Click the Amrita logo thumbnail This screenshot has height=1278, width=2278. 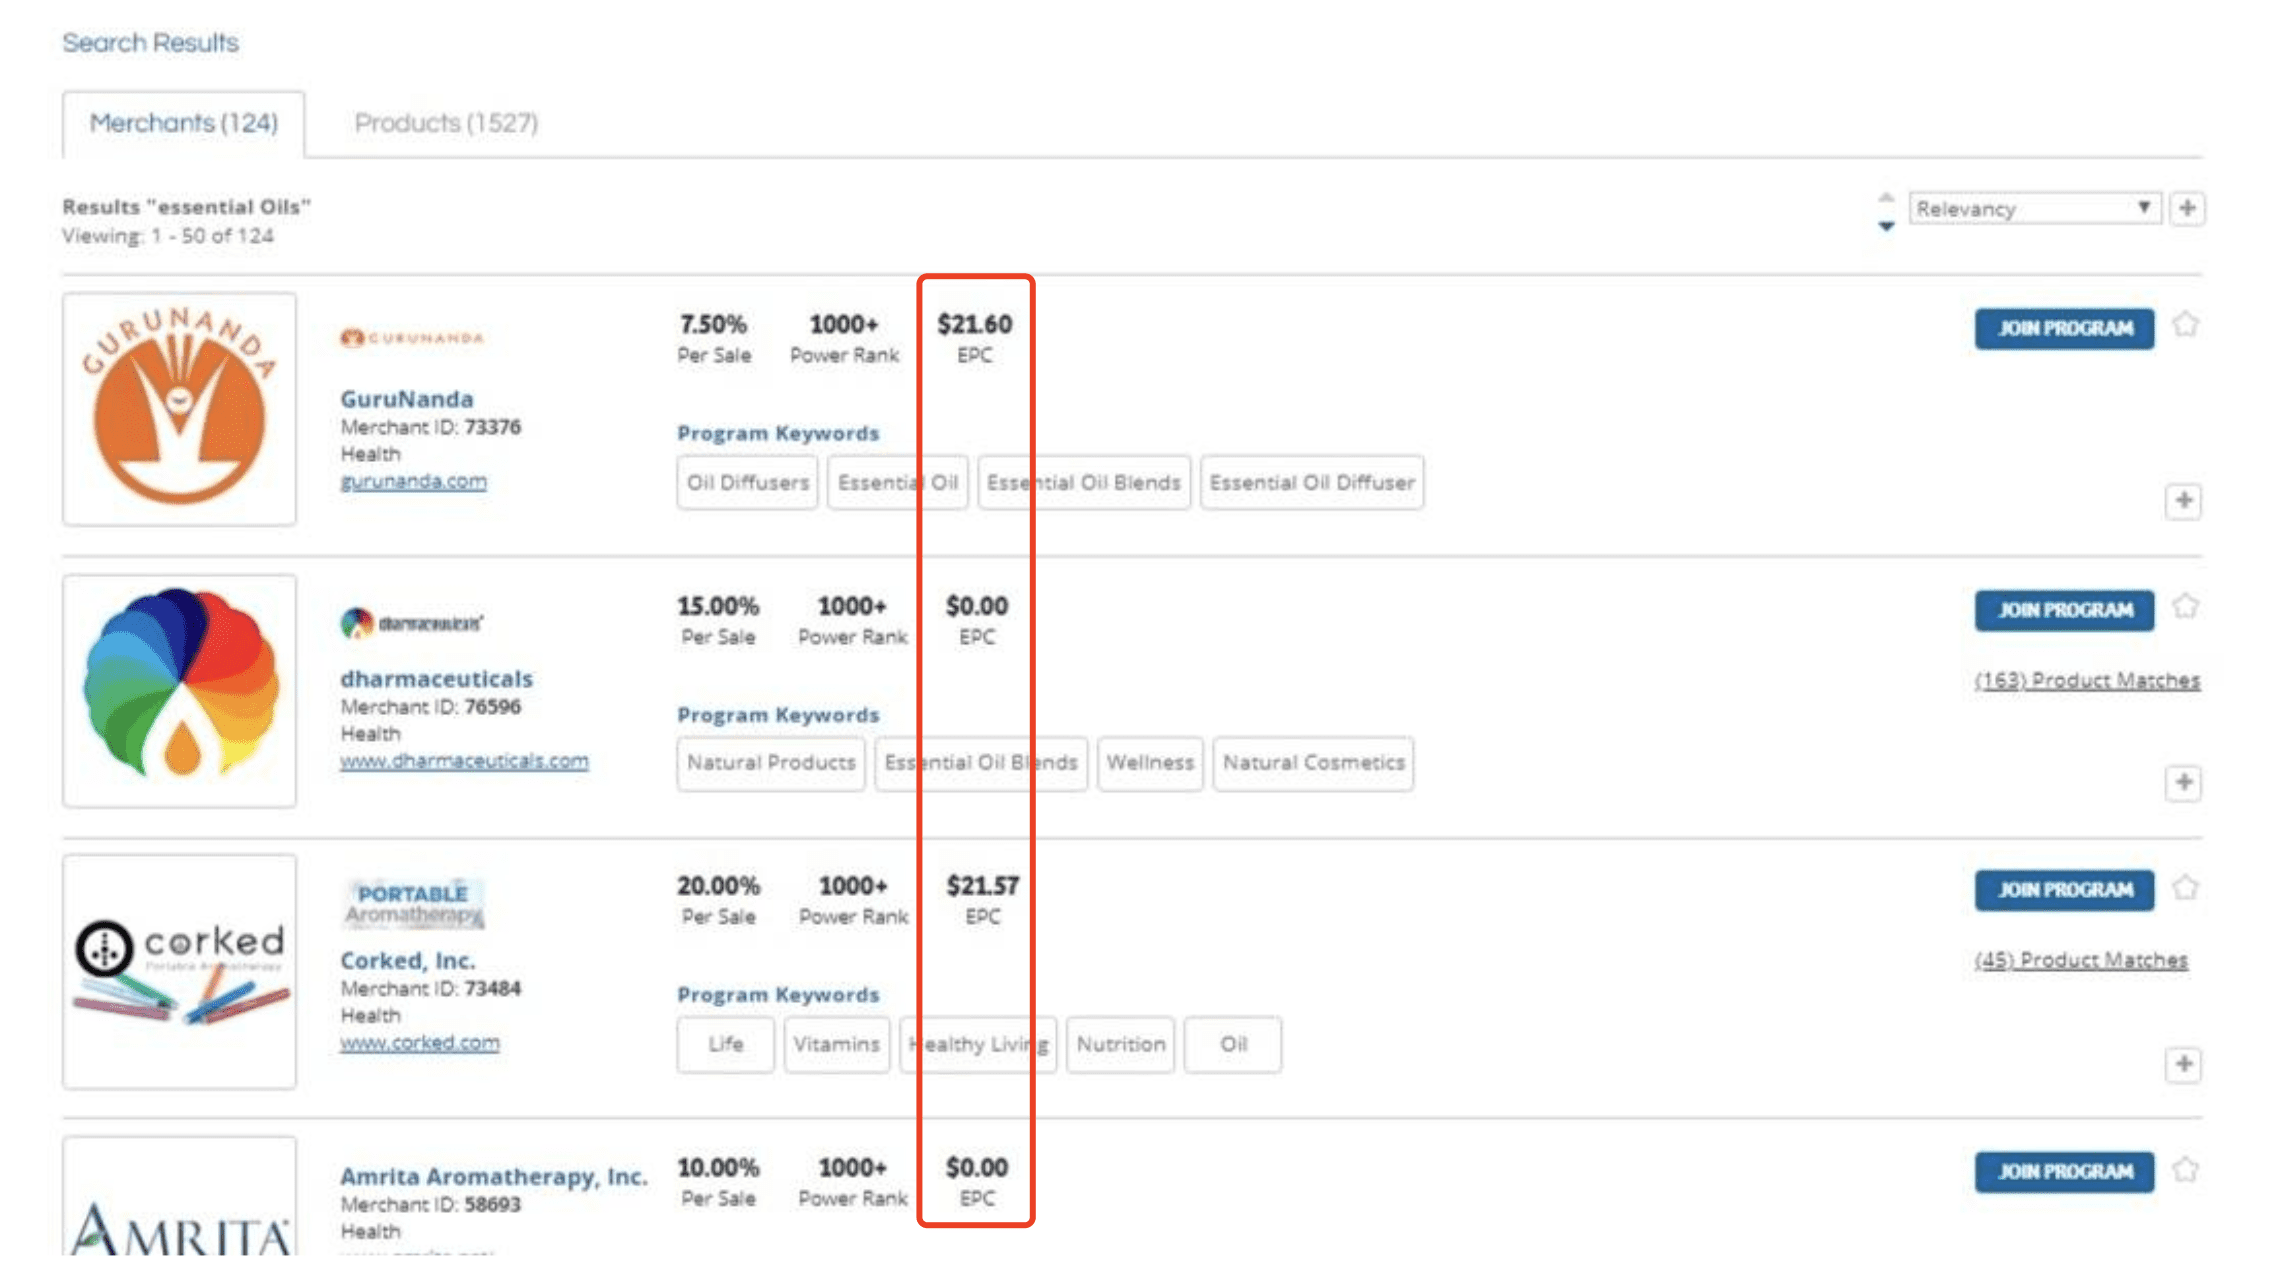click(180, 1196)
